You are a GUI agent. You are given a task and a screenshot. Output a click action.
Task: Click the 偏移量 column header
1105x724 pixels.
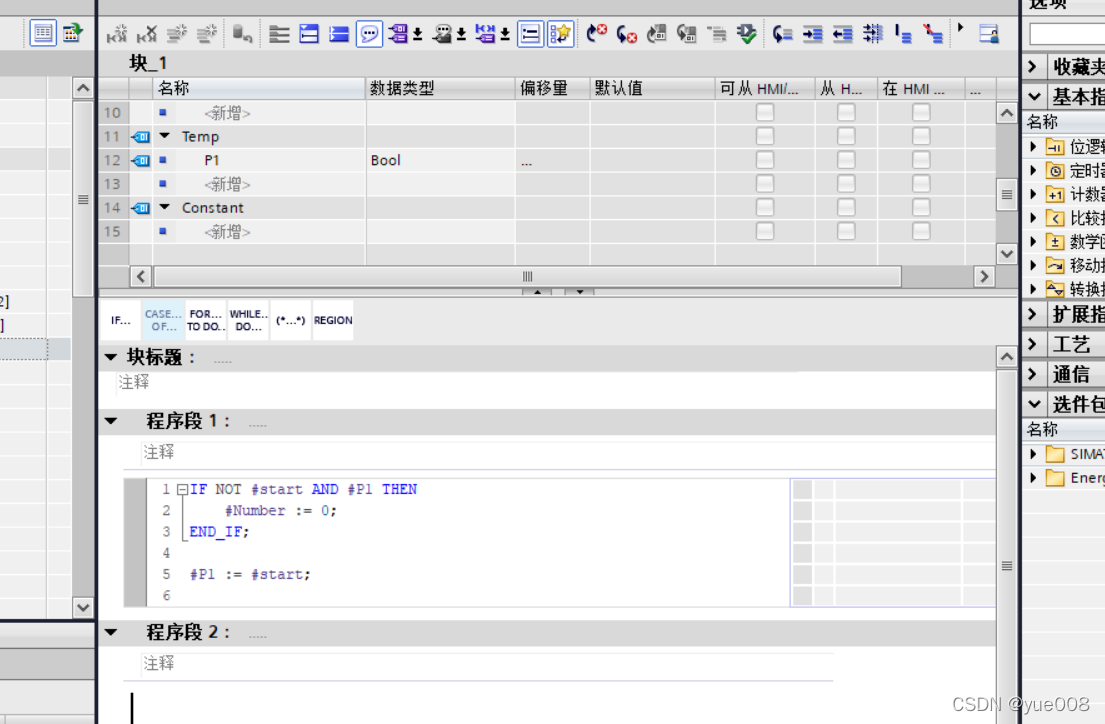[x=552, y=88]
